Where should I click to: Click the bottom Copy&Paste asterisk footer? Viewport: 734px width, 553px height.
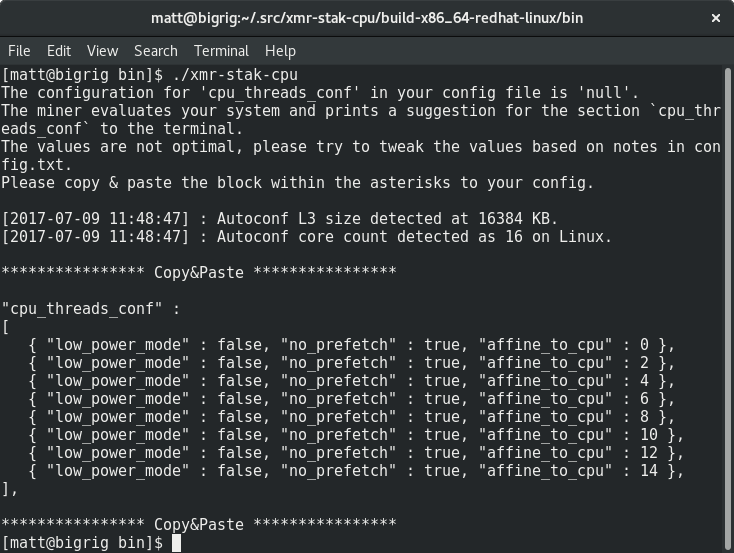coord(199,524)
